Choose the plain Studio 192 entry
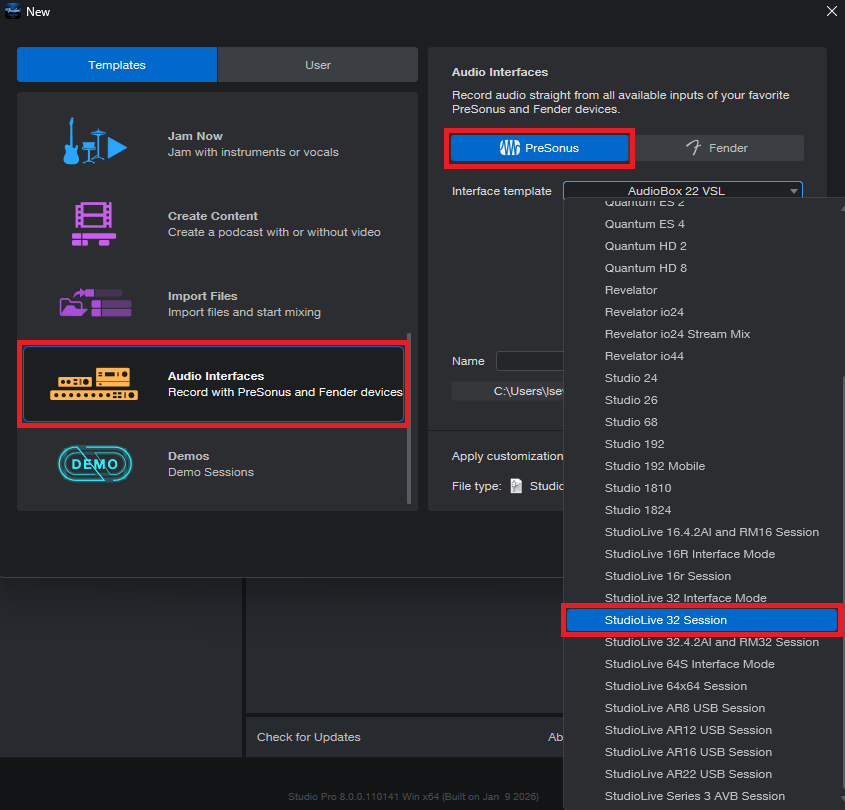Screen dimensions: 845x810 tap(703, 444)
